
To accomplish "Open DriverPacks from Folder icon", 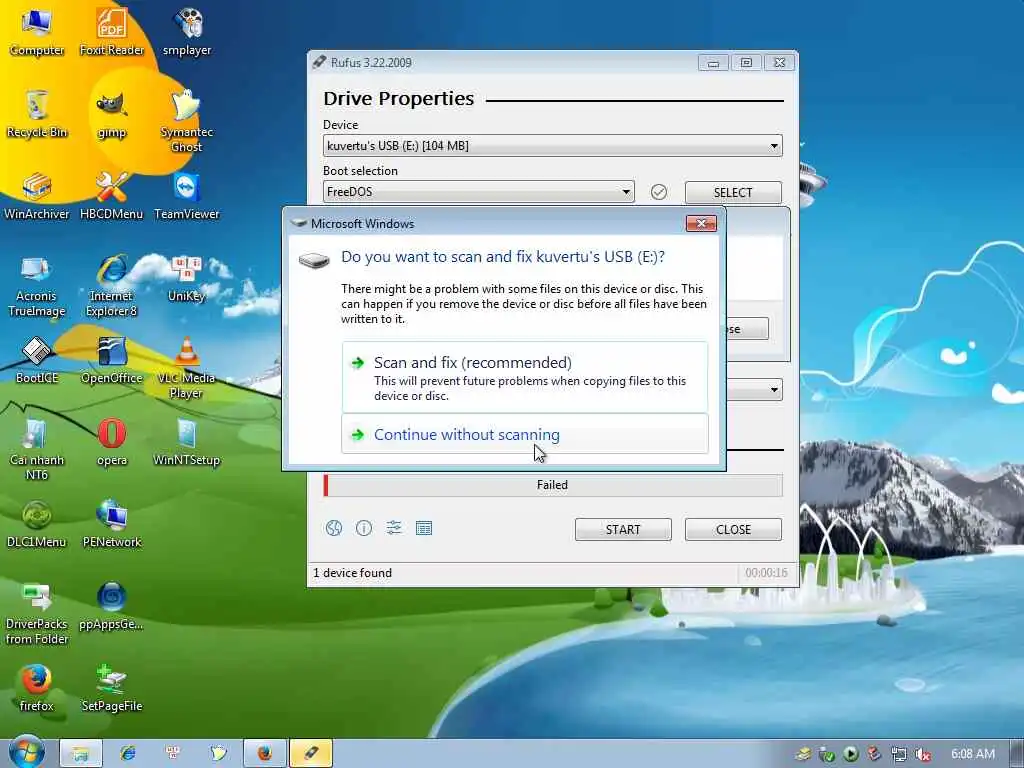I will pos(37,614).
